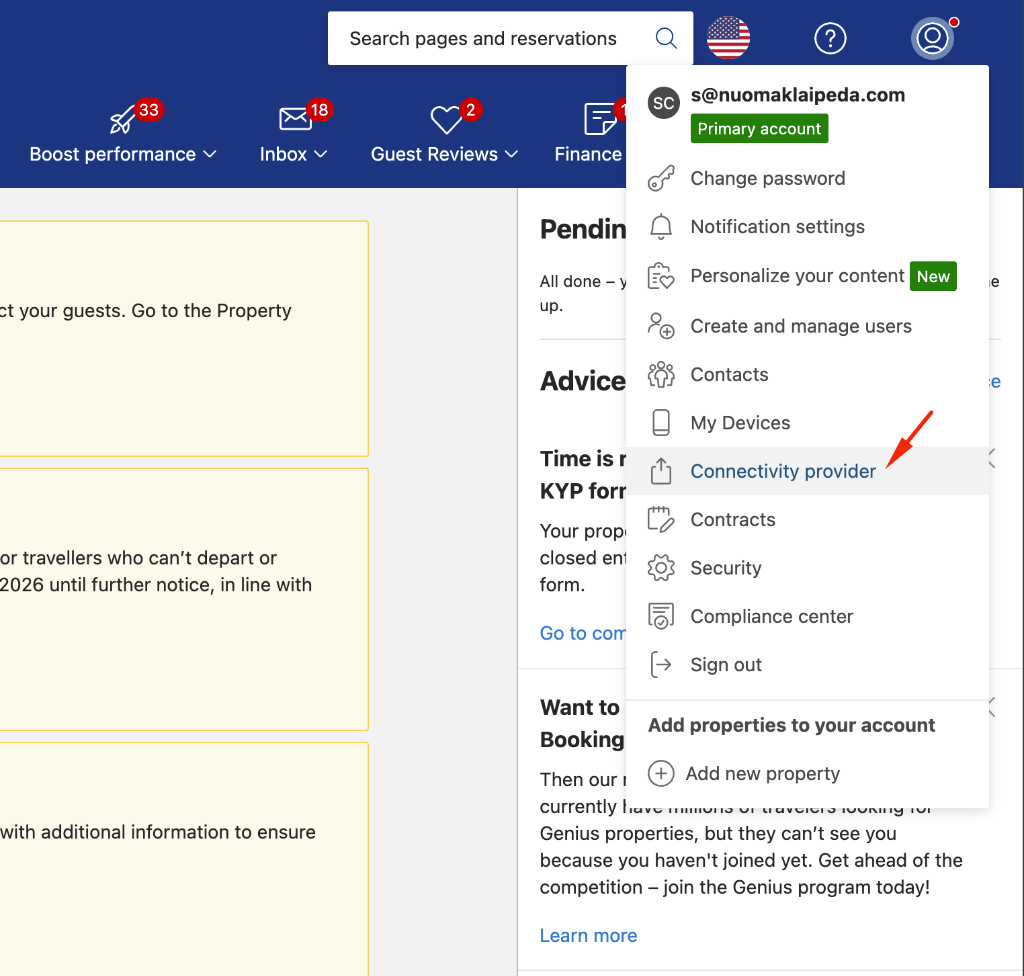Select Connectivity provider menu item
This screenshot has width=1024, height=976.
pyautogui.click(x=783, y=472)
